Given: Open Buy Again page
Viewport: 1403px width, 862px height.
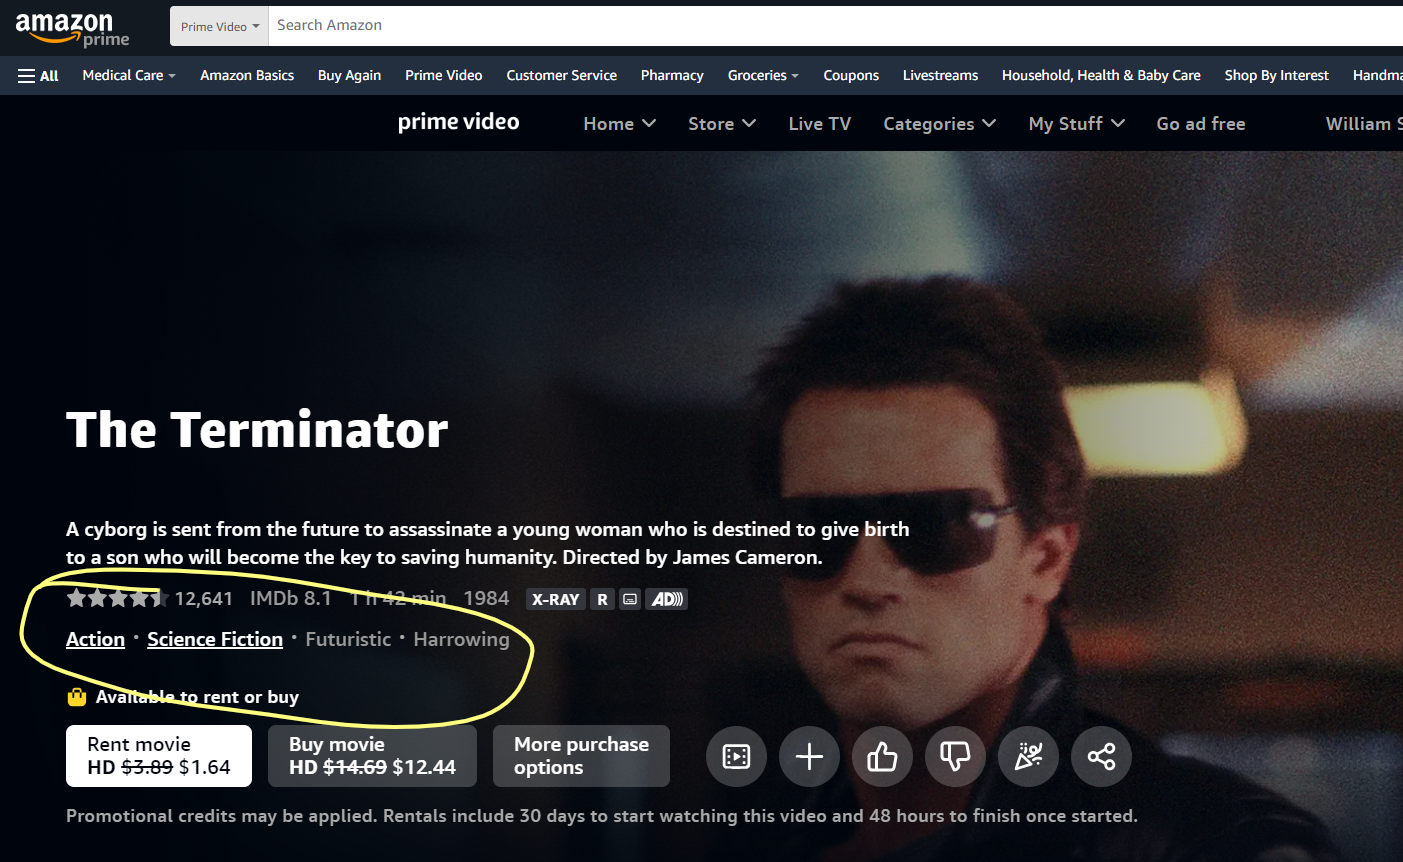Looking at the screenshot, I should [349, 76].
